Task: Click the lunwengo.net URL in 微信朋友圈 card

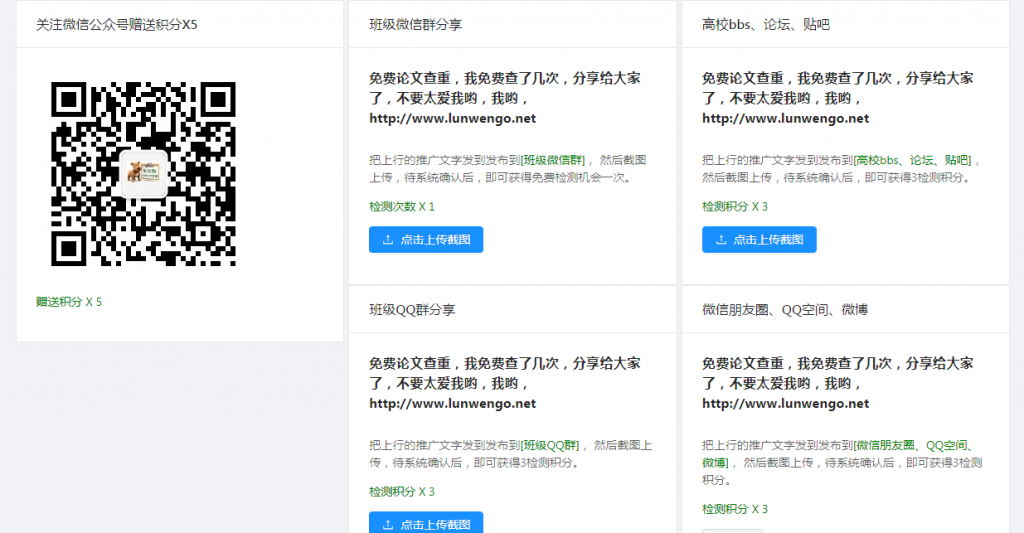Action: point(786,403)
